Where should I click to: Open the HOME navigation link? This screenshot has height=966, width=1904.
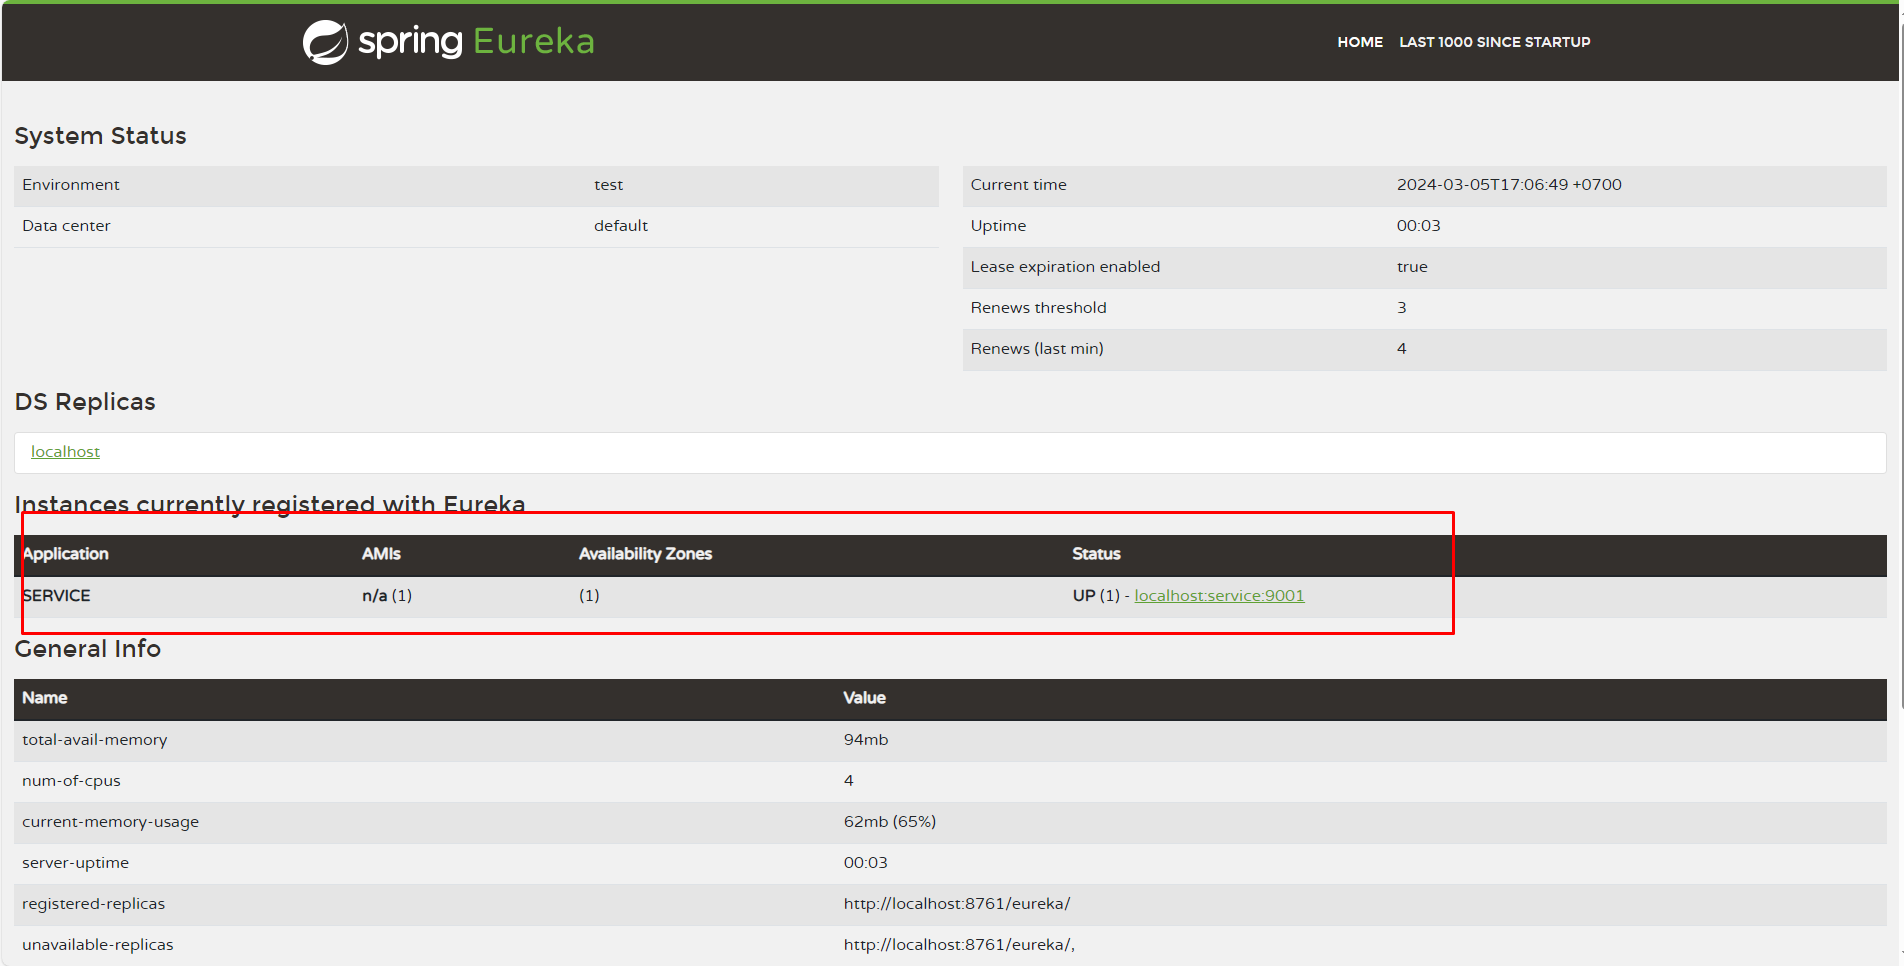tap(1360, 42)
